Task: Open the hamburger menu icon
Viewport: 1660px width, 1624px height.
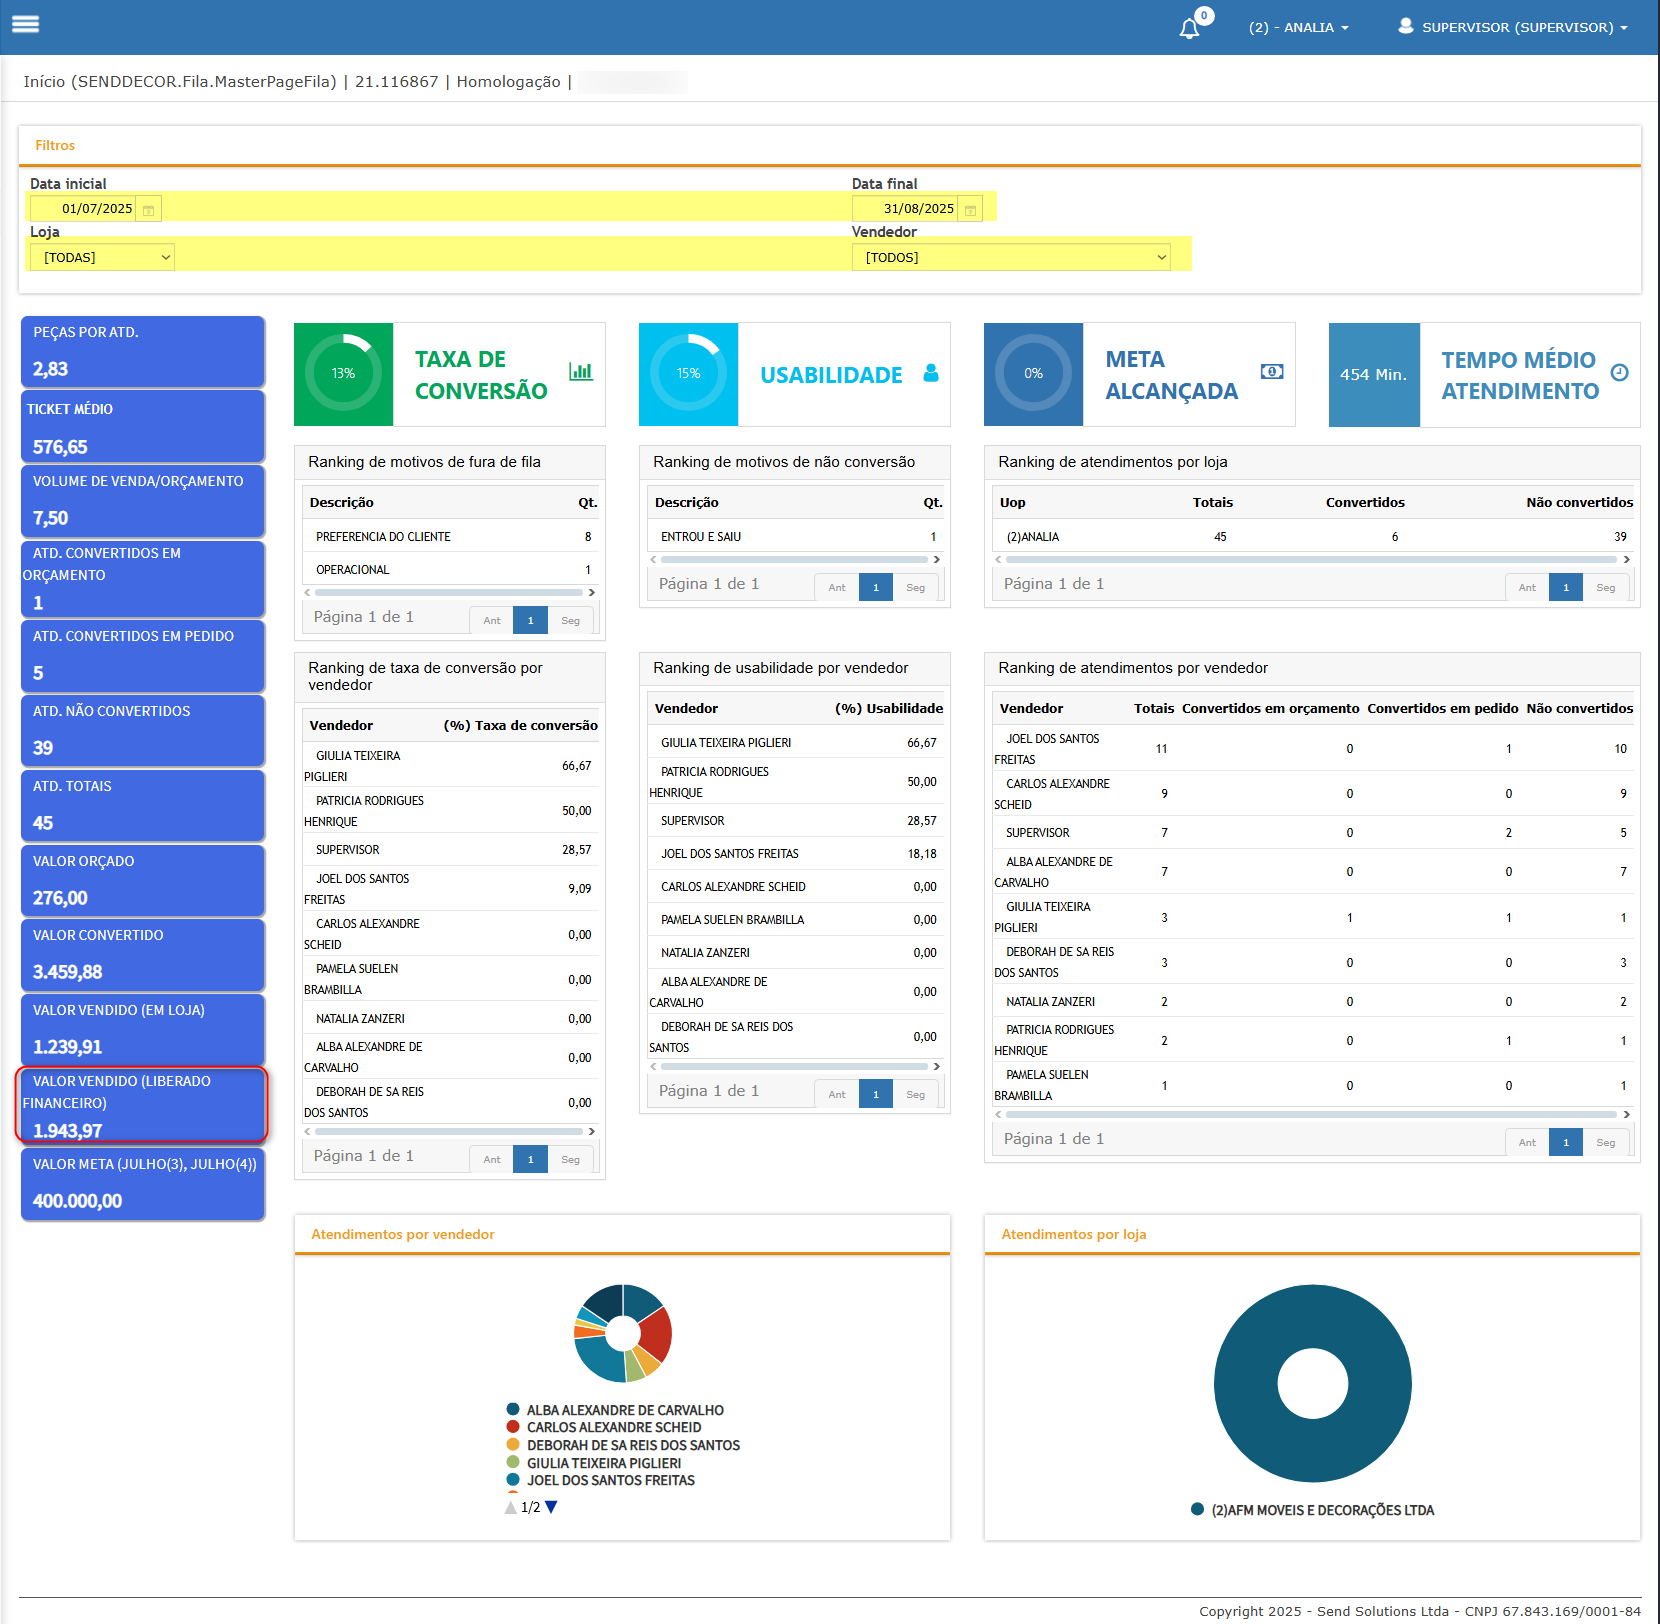Action: [25, 24]
